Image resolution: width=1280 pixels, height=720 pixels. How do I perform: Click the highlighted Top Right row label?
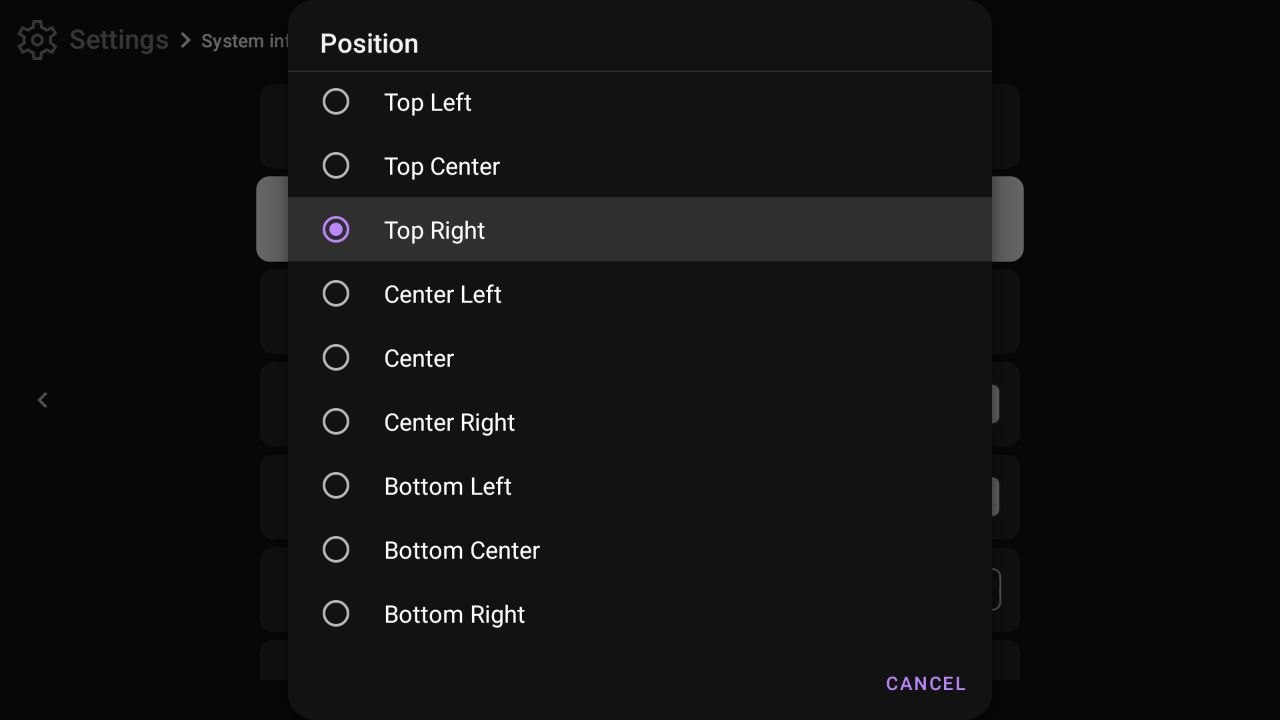pyautogui.click(x=434, y=230)
